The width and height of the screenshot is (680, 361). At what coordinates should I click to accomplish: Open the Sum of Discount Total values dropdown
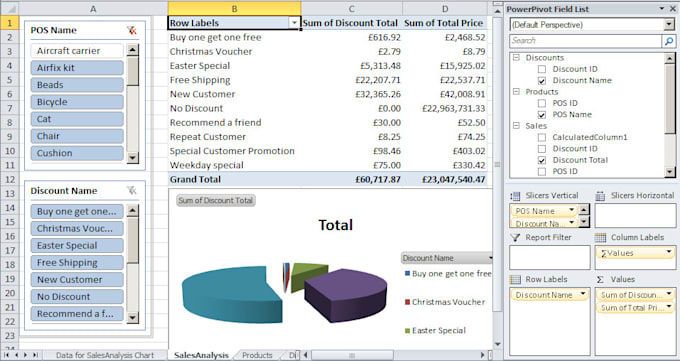[x=669, y=295]
